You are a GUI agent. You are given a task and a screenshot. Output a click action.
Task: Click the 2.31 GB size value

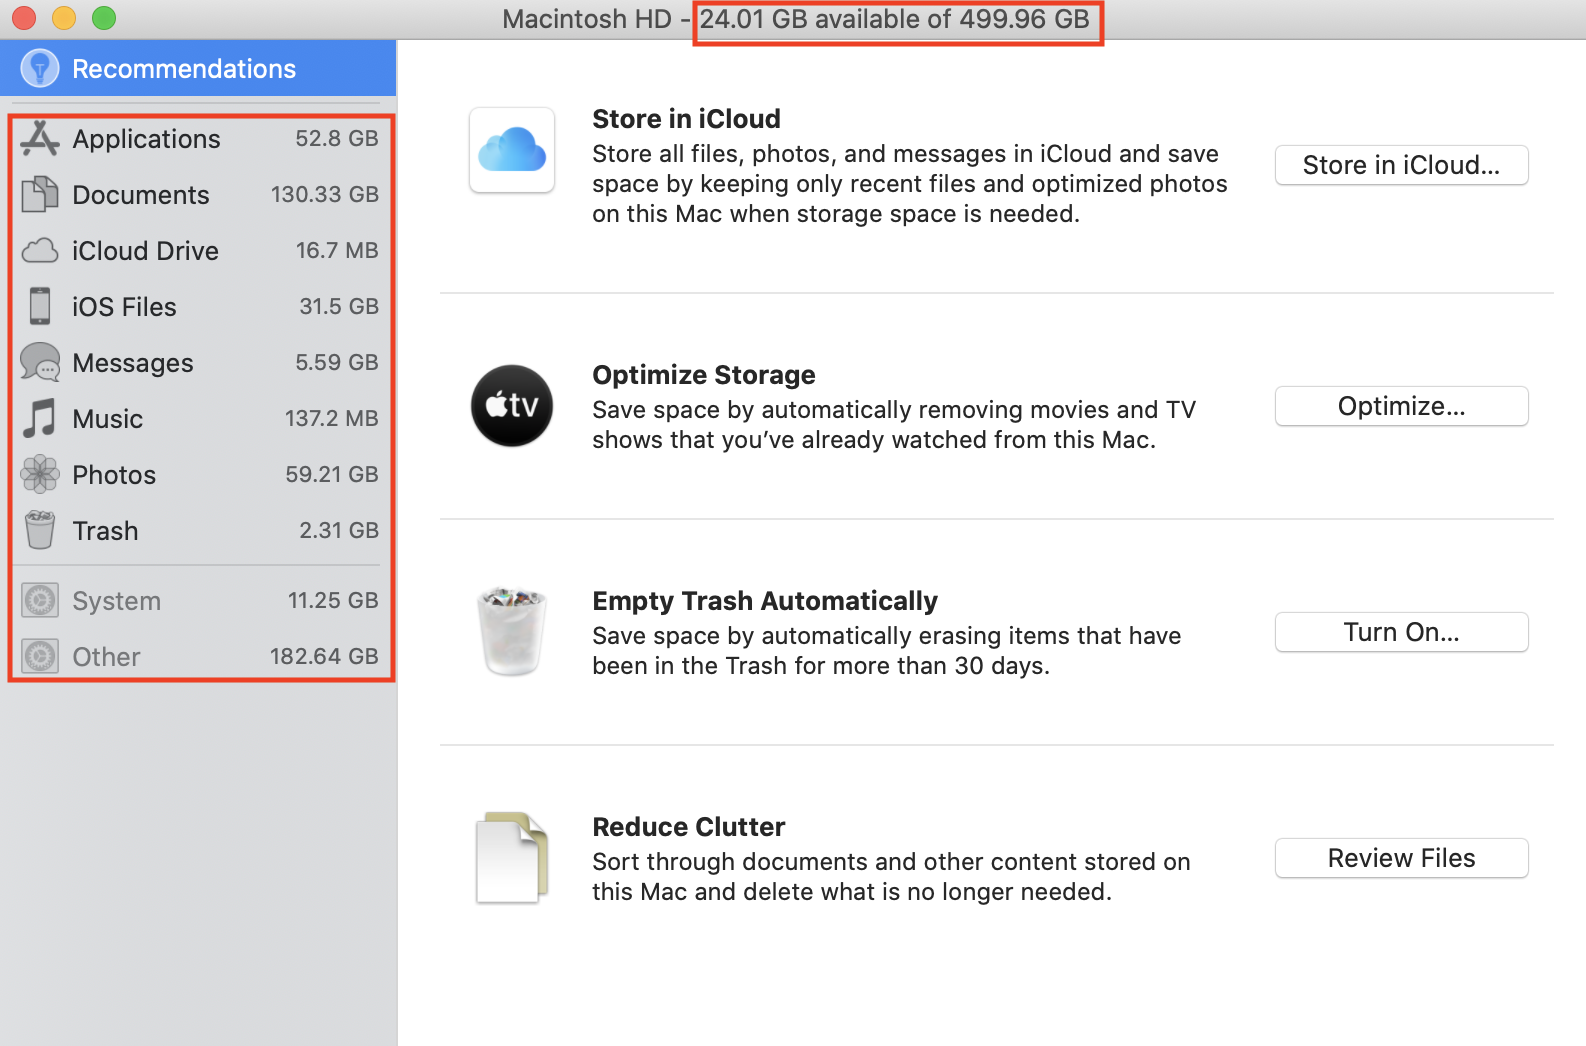[x=339, y=530]
